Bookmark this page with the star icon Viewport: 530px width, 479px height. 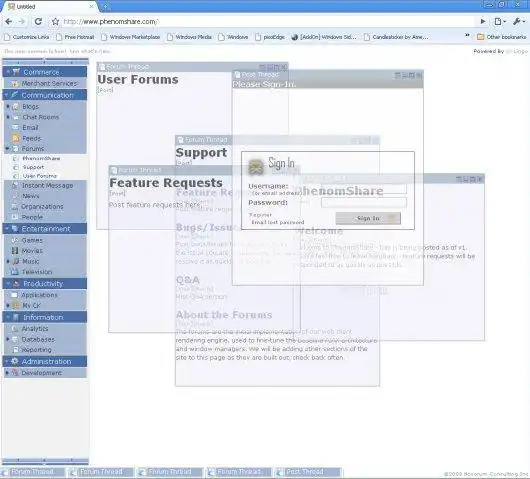[55, 22]
